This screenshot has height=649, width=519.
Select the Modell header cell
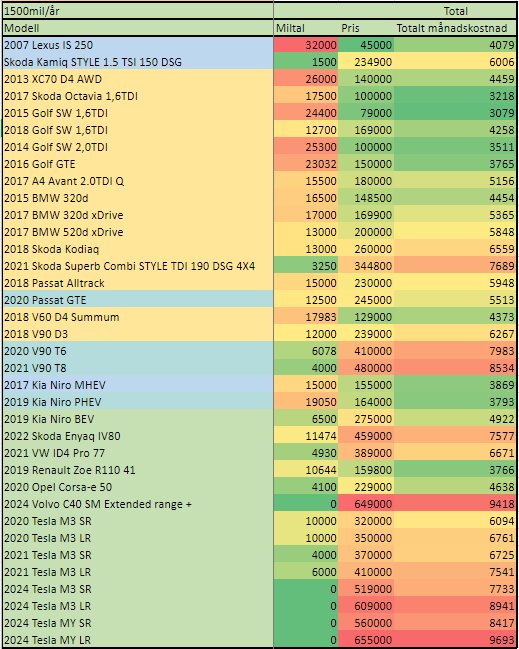pos(138,28)
